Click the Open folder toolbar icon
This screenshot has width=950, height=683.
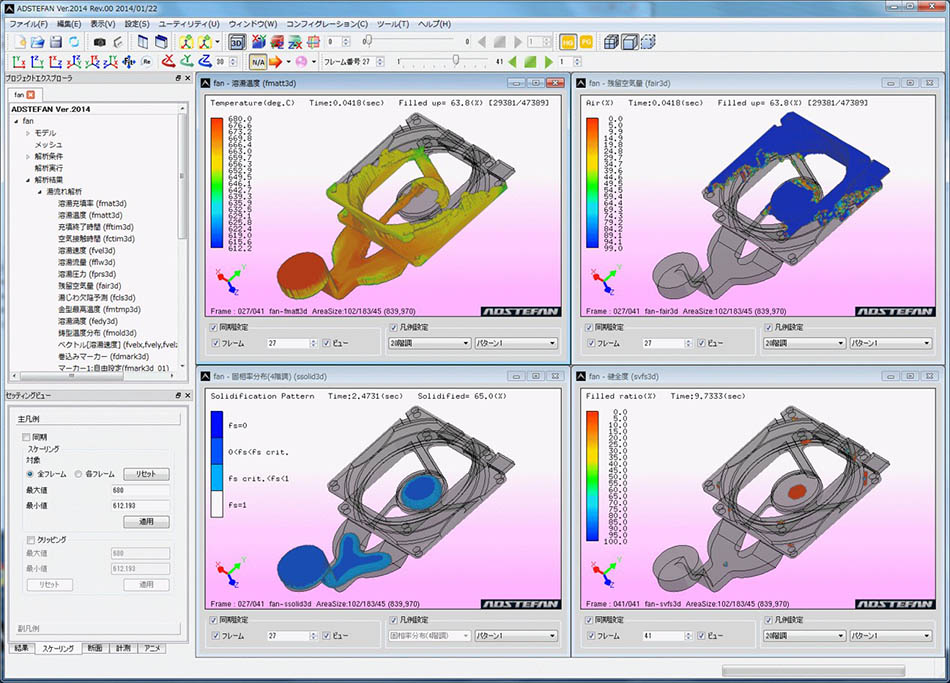38,42
